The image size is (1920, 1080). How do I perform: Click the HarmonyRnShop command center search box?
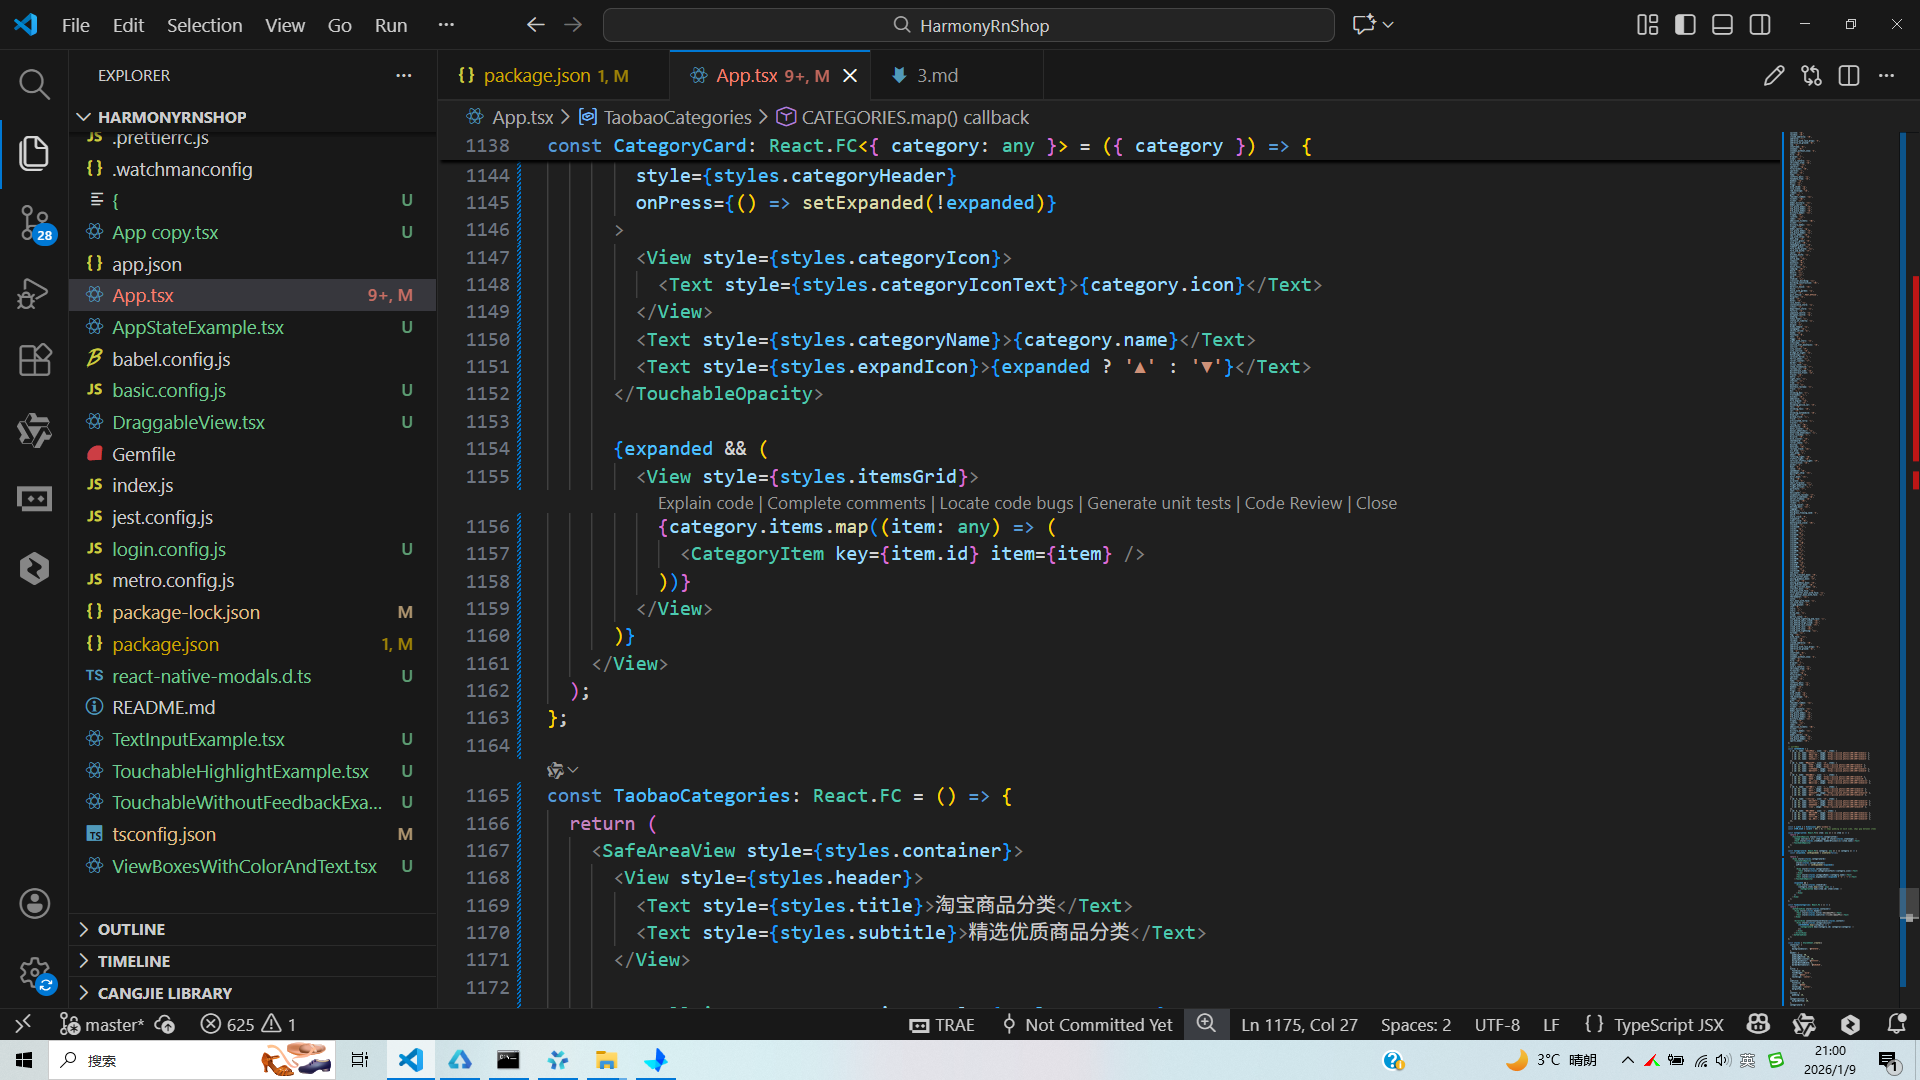(968, 25)
